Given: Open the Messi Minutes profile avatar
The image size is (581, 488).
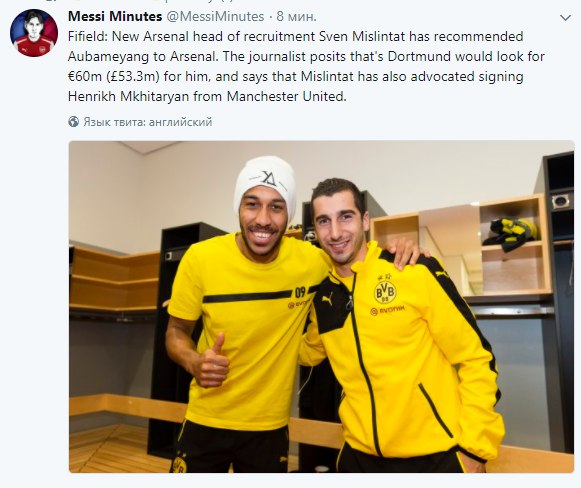Looking at the screenshot, I should click(x=34, y=33).
